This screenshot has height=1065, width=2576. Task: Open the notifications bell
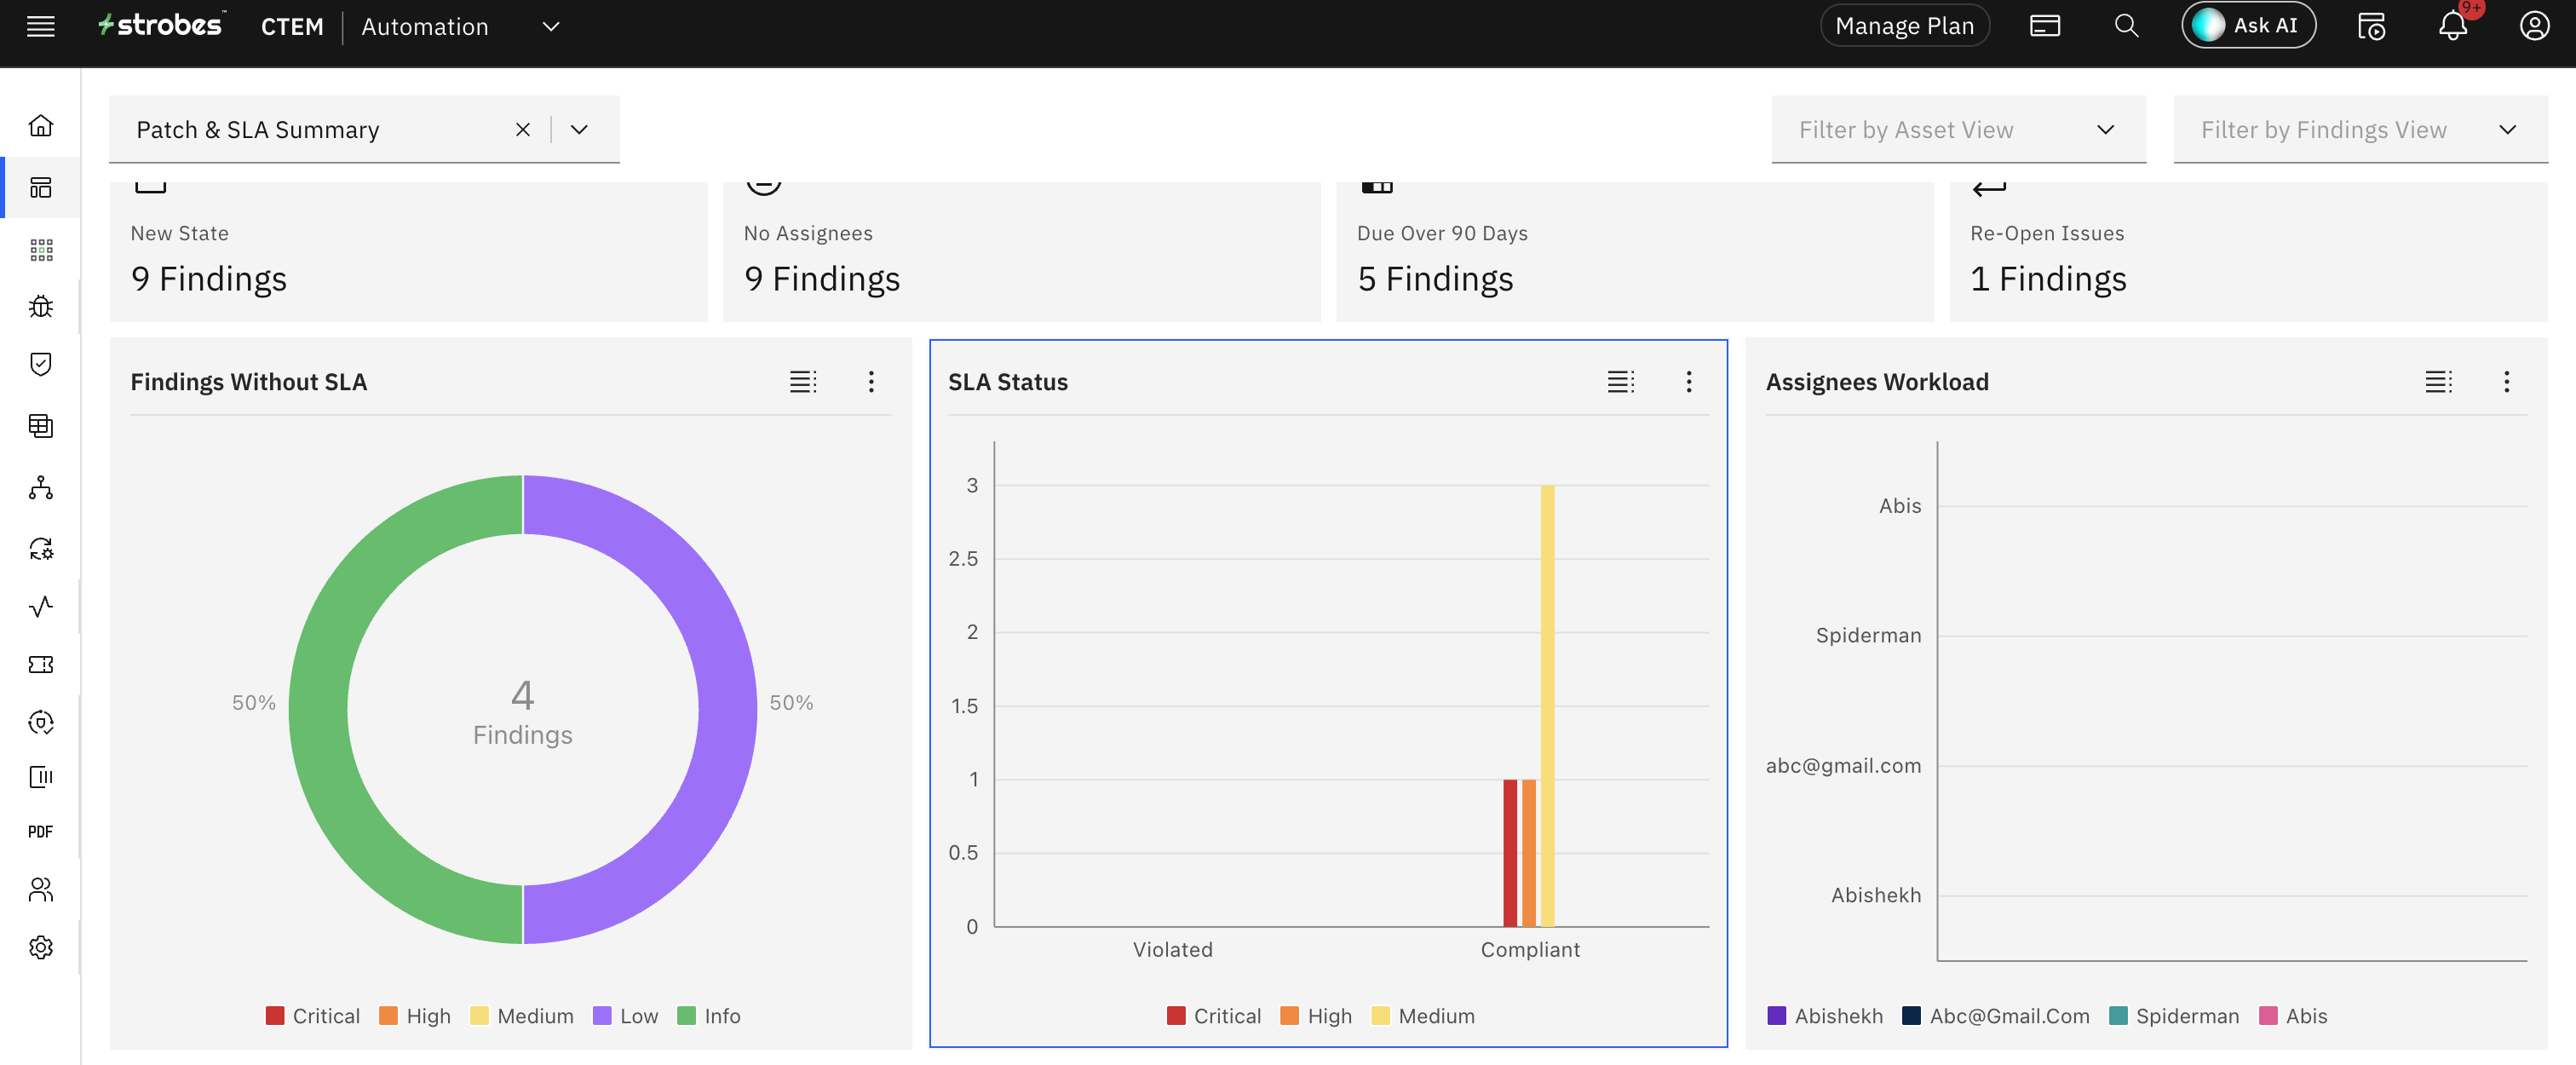pyautogui.click(x=2452, y=26)
